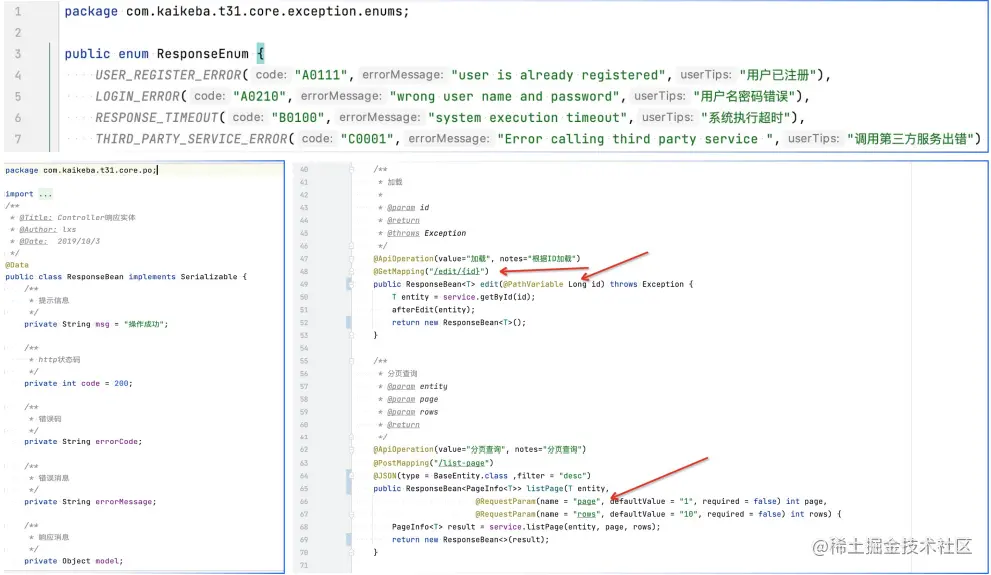Click the fold marker on line 46
Image resolution: width=991 pixels, height=575 pixels.
pos(351,246)
